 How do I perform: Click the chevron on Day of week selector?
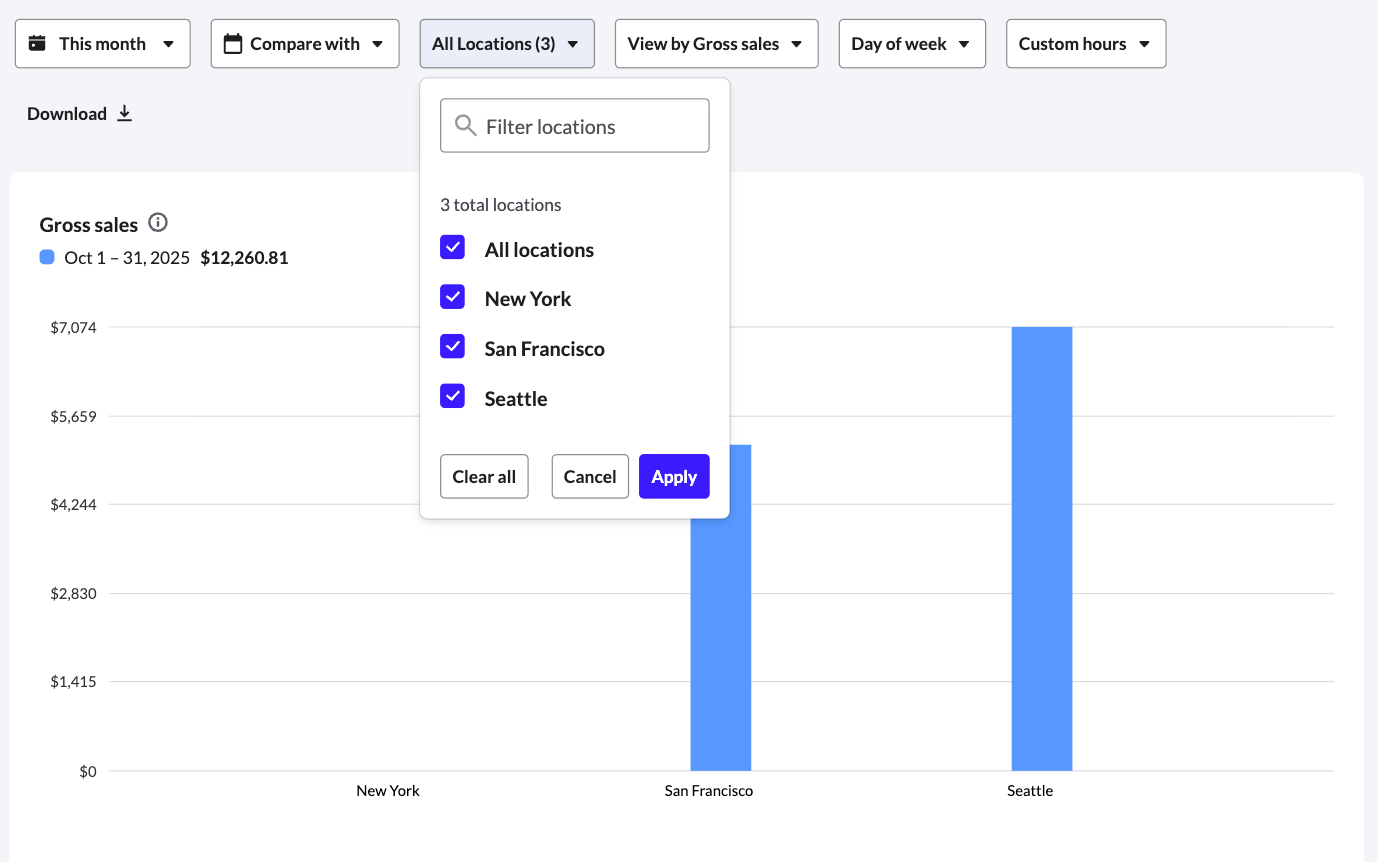[963, 43]
